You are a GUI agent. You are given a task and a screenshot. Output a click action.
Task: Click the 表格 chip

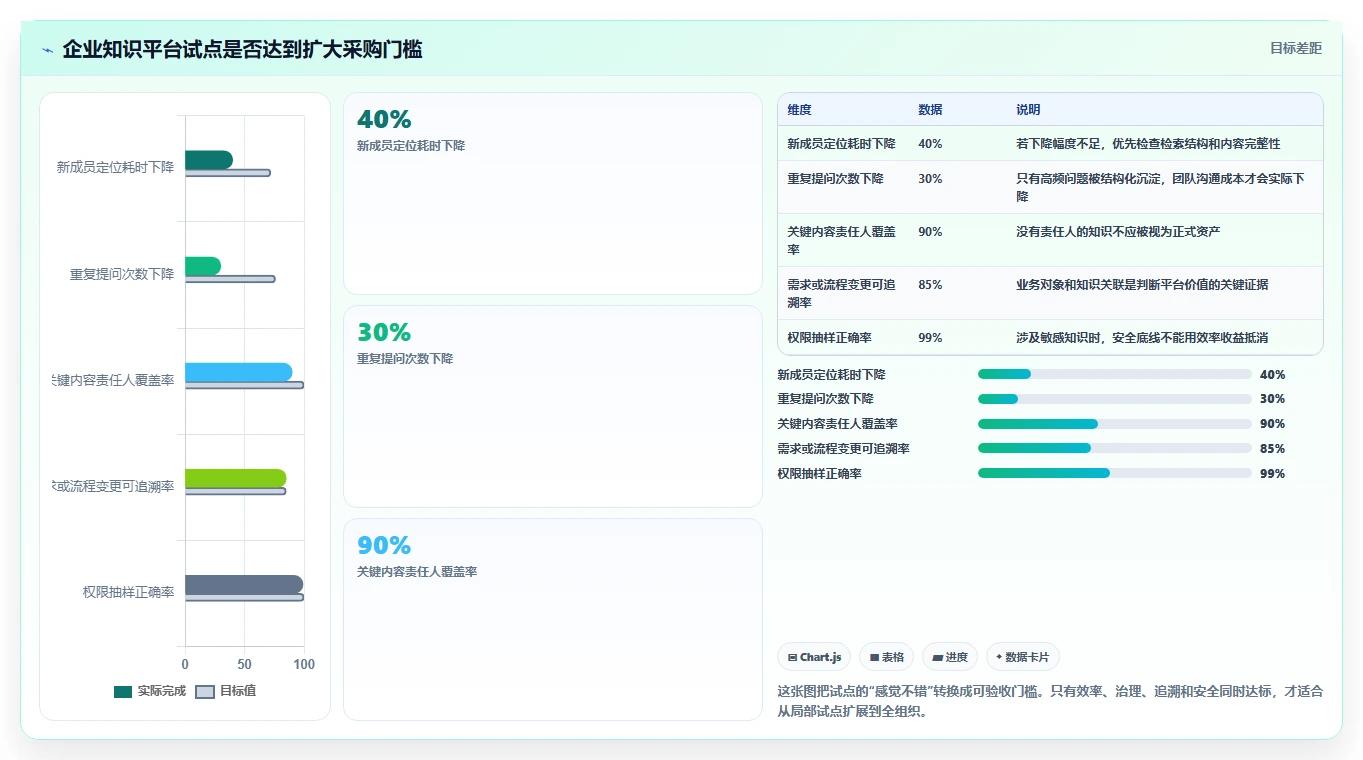887,657
